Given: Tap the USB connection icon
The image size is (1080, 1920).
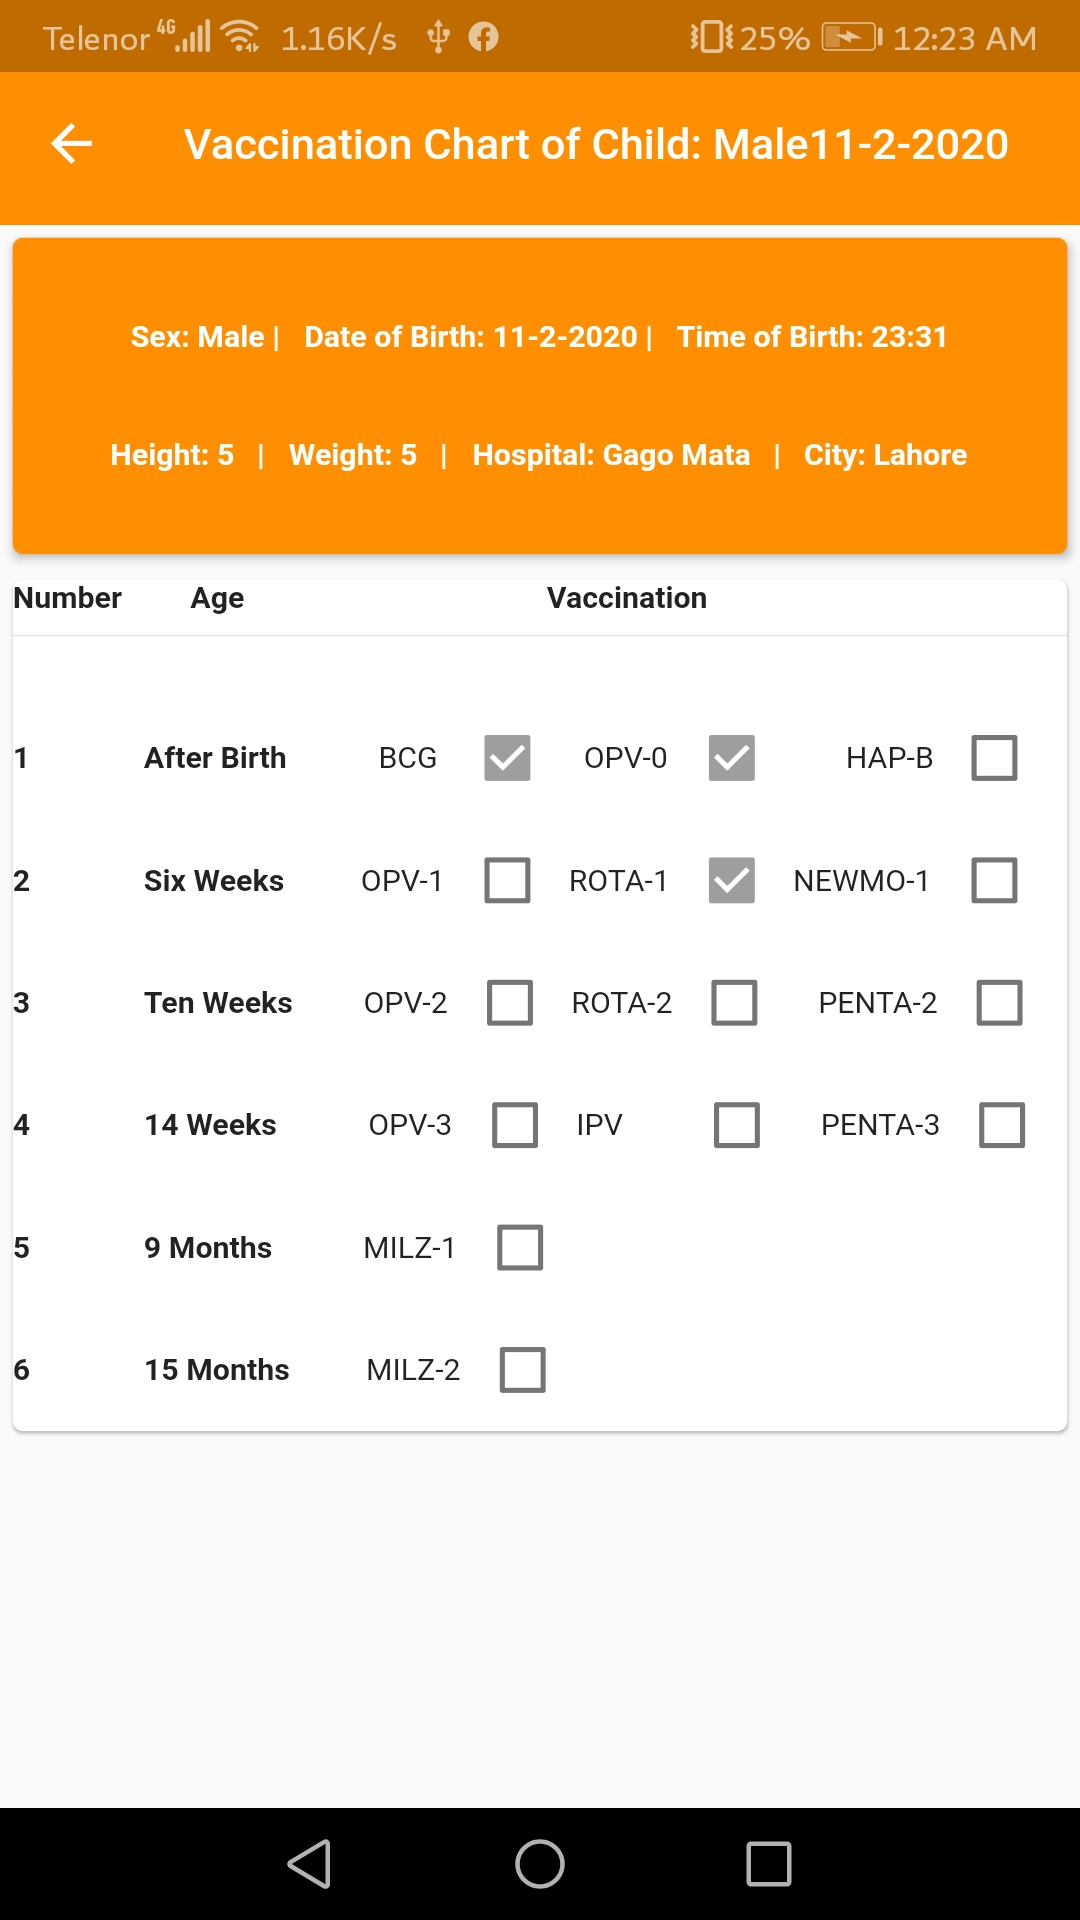Looking at the screenshot, I should 438,38.
